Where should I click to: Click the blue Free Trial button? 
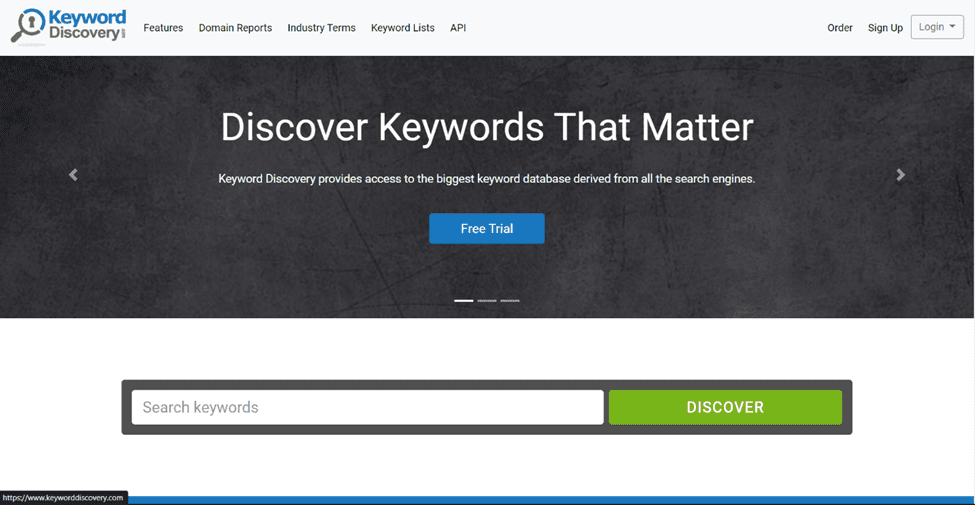click(x=487, y=228)
